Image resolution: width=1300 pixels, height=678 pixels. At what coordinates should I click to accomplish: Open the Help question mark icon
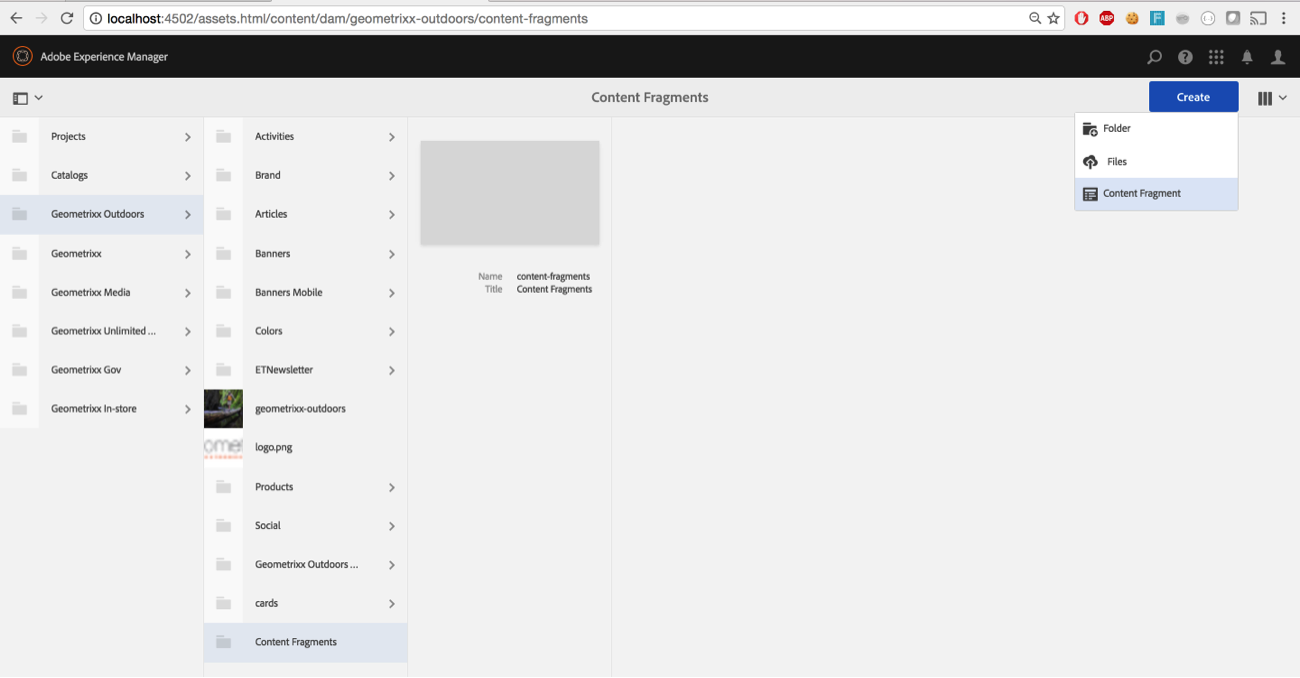[x=1185, y=58]
